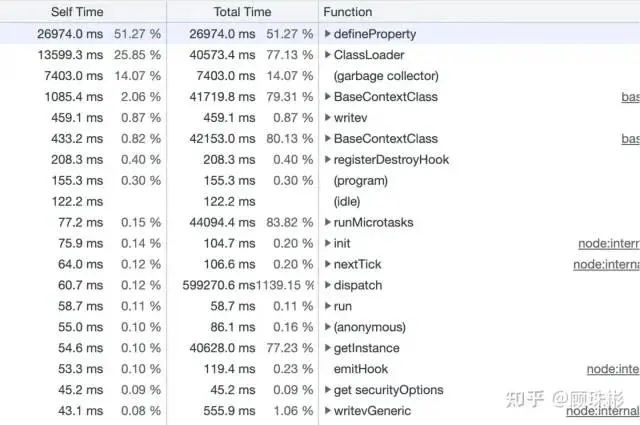Expand the nextTick function arrow

click(328, 265)
